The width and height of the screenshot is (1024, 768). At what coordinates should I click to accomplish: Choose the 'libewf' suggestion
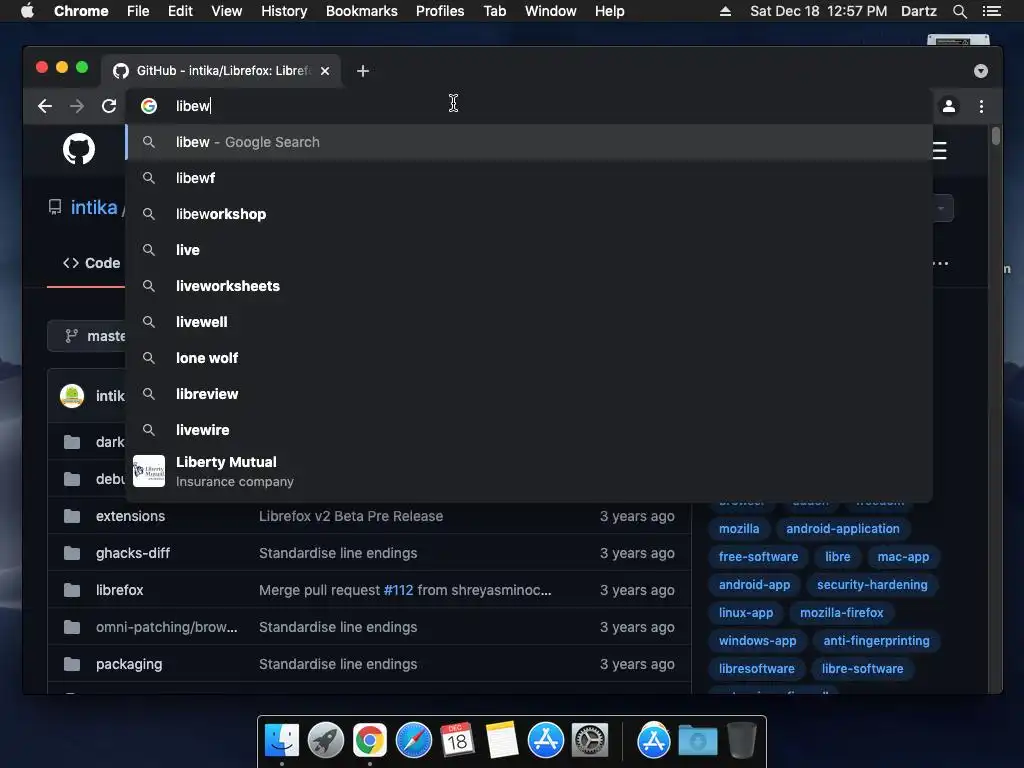pos(529,178)
